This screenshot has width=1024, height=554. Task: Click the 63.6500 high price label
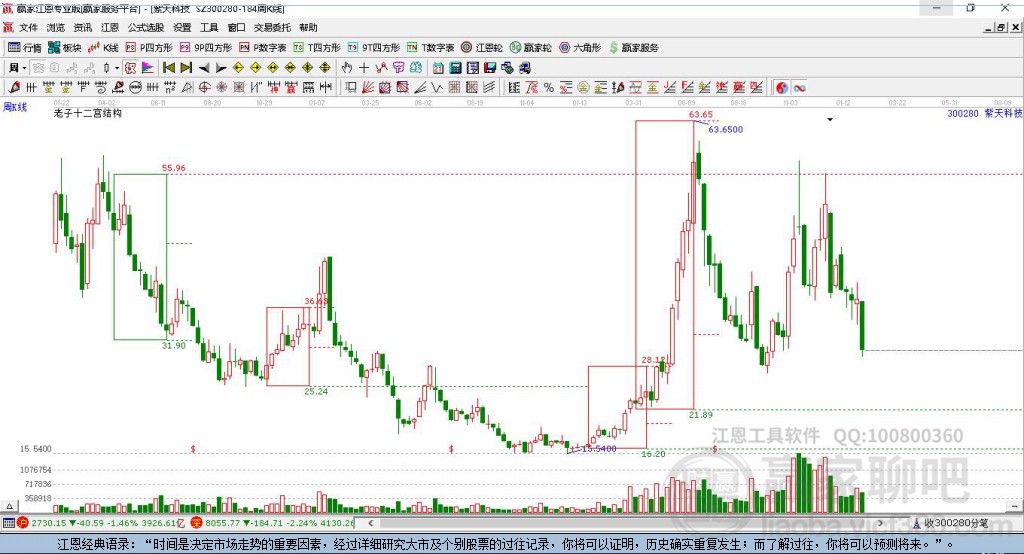(x=726, y=129)
